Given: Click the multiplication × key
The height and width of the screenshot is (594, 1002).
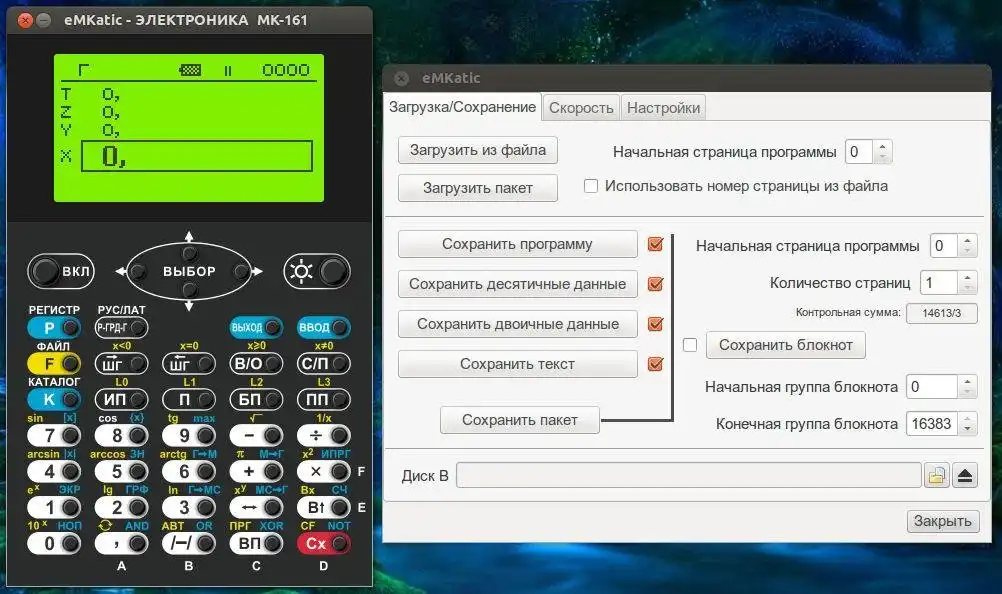Looking at the screenshot, I should (x=324, y=471).
